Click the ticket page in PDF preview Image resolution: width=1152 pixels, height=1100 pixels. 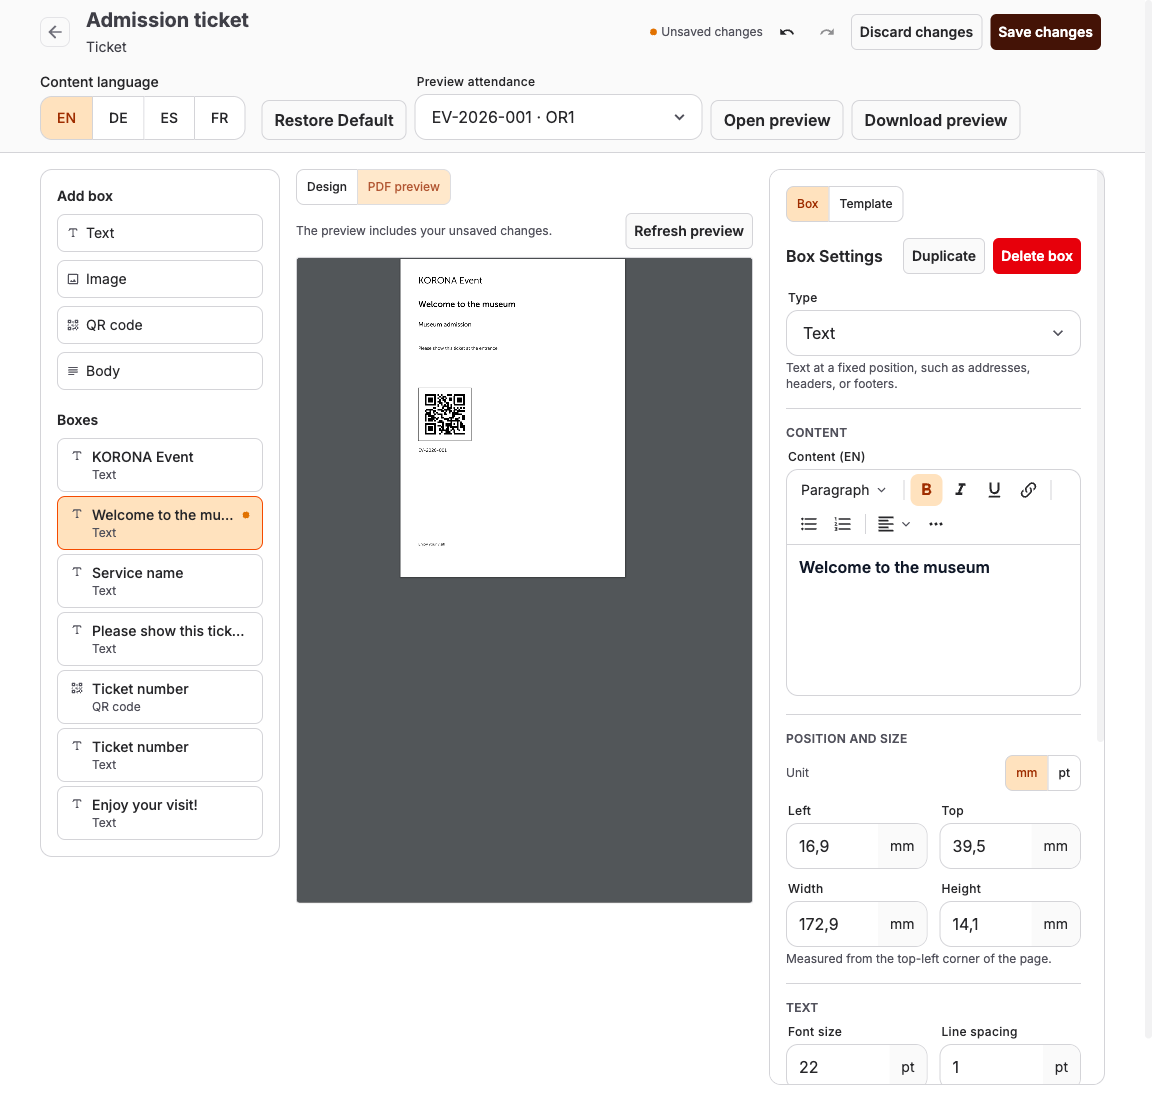coord(513,418)
